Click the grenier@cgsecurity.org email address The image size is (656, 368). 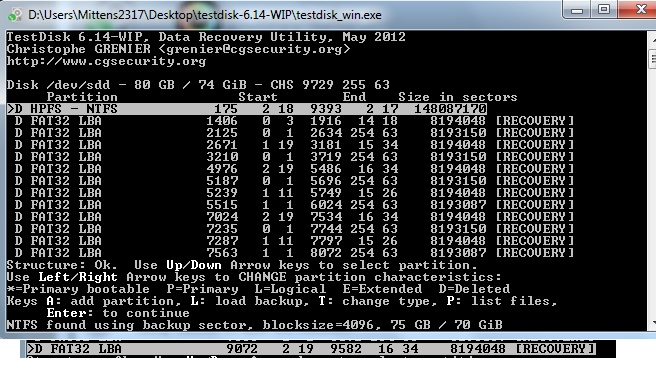pos(254,49)
